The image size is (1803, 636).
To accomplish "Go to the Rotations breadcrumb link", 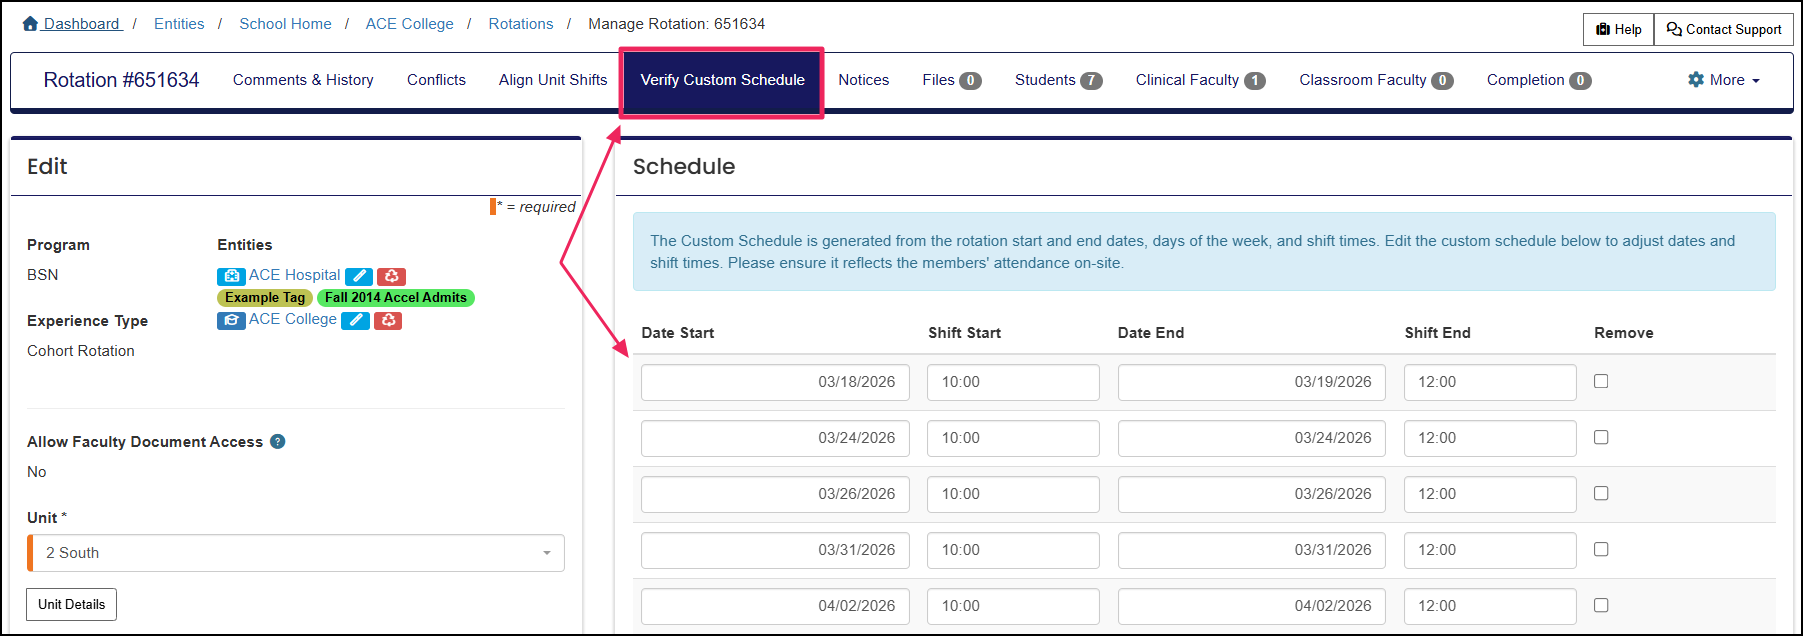I will 520,24.
